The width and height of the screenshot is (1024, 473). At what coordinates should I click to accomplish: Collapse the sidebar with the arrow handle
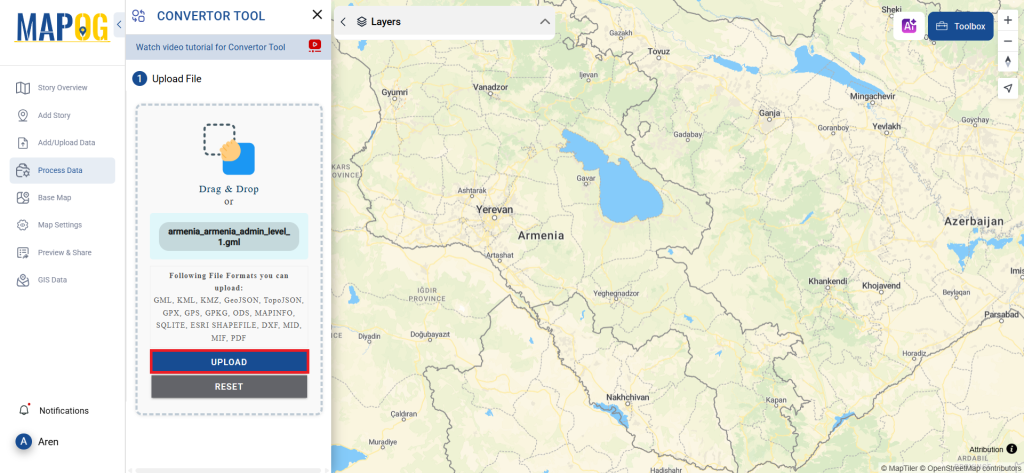[x=119, y=24]
